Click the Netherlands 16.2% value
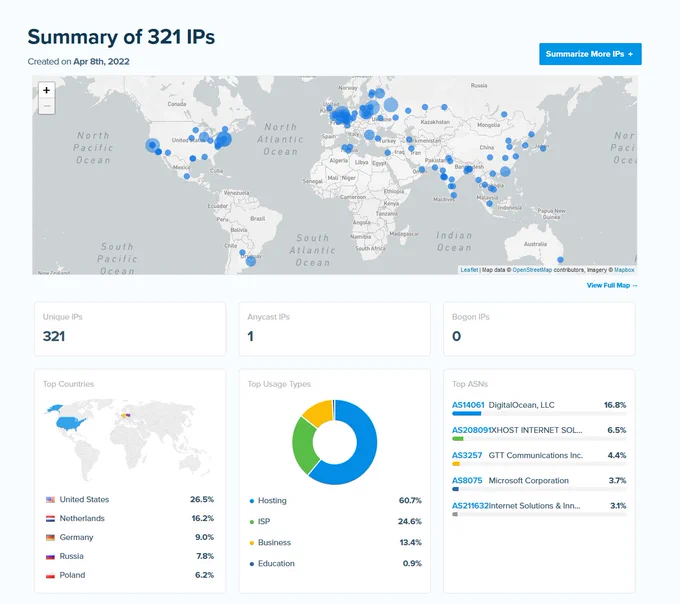Image resolution: width=680 pixels, height=604 pixels. (x=203, y=519)
